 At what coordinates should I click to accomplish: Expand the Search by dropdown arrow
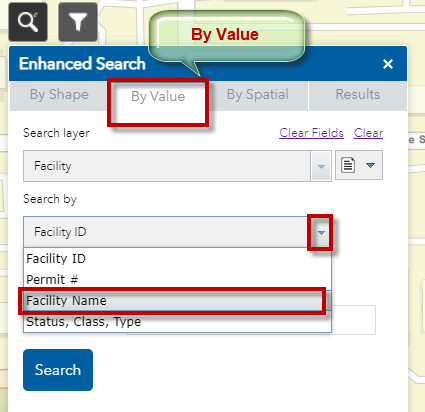(x=321, y=232)
